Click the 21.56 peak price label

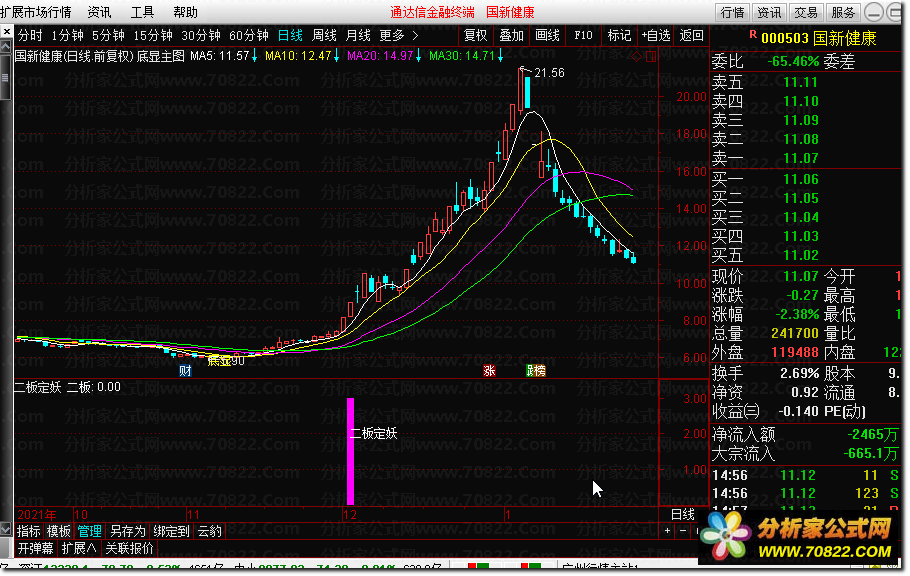(549, 73)
